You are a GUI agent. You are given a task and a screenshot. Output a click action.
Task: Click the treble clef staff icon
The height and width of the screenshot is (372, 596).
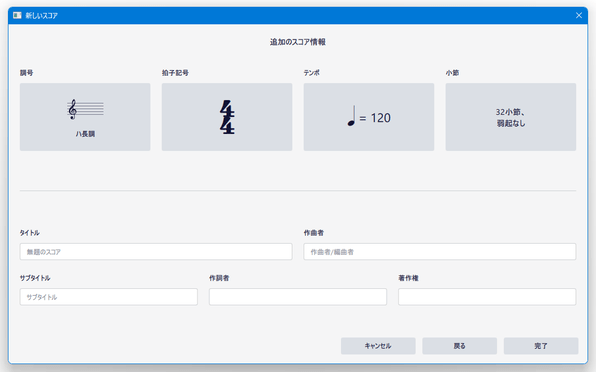tap(85, 109)
